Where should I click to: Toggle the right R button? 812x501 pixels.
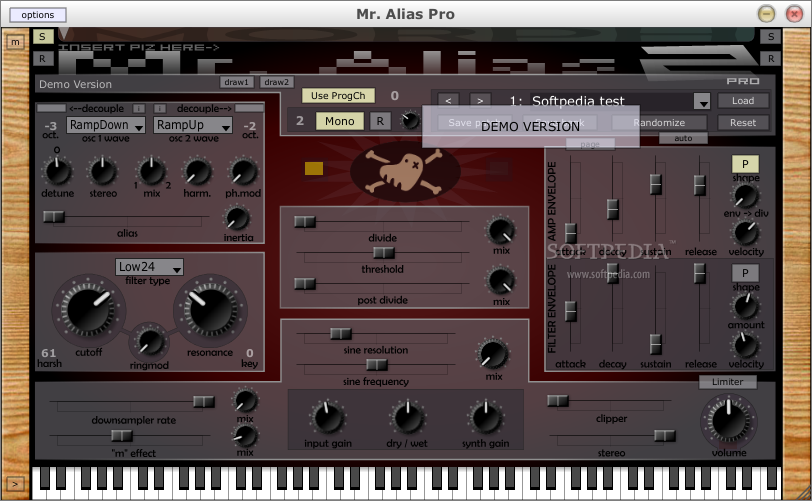point(771,59)
